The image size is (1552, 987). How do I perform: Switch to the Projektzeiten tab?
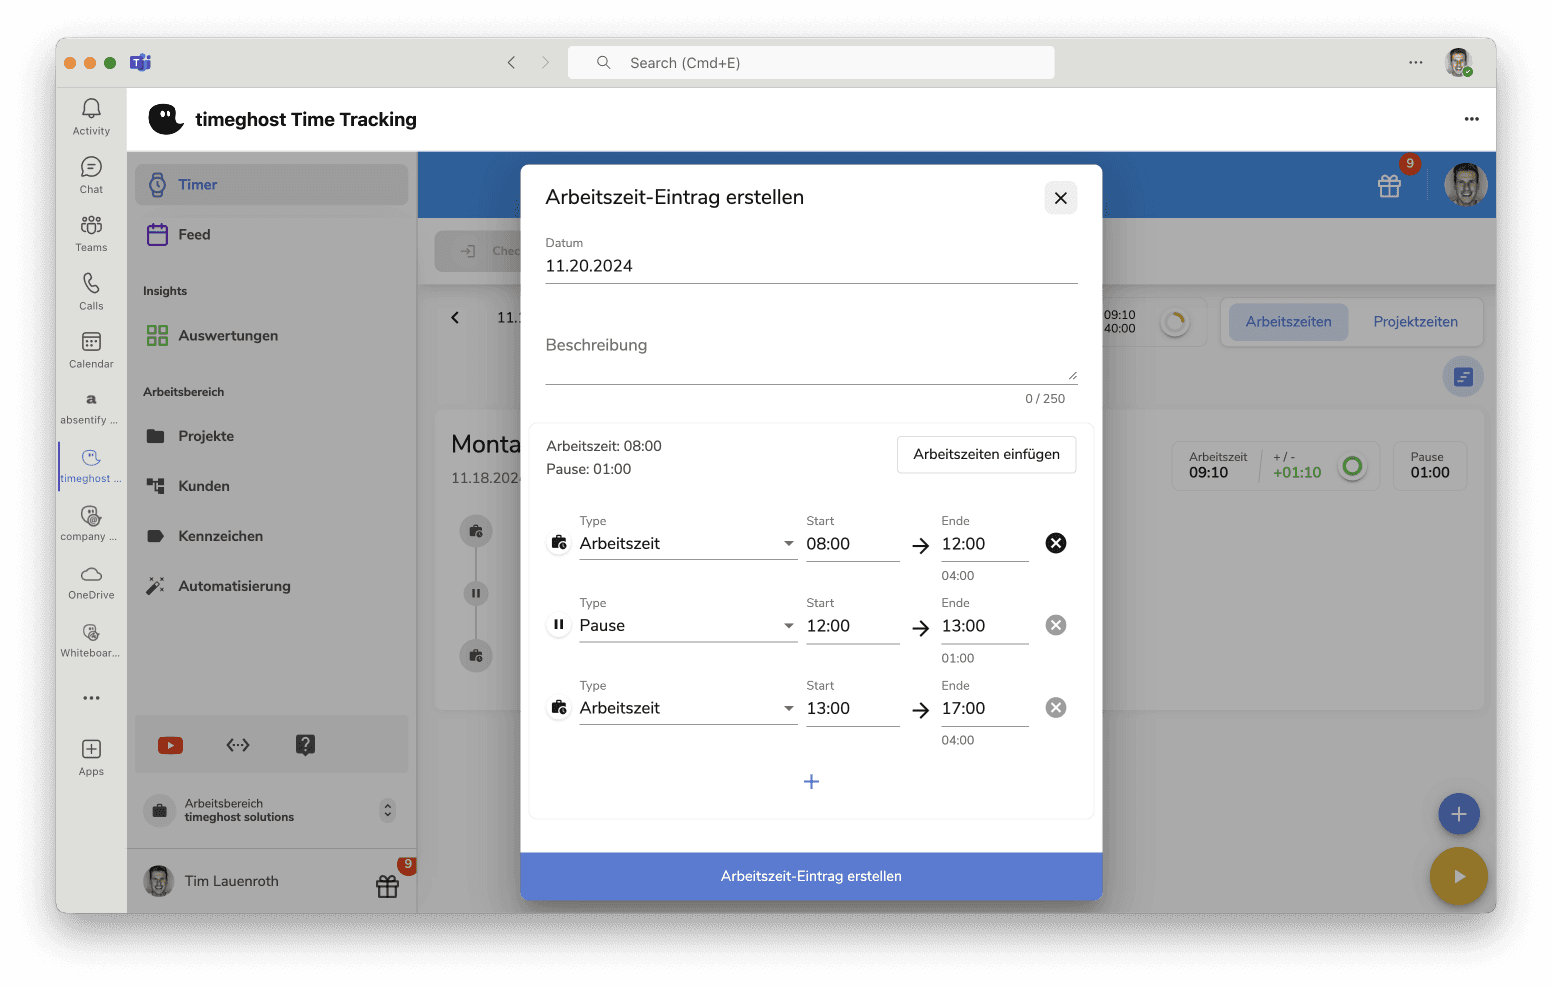[x=1415, y=322]
